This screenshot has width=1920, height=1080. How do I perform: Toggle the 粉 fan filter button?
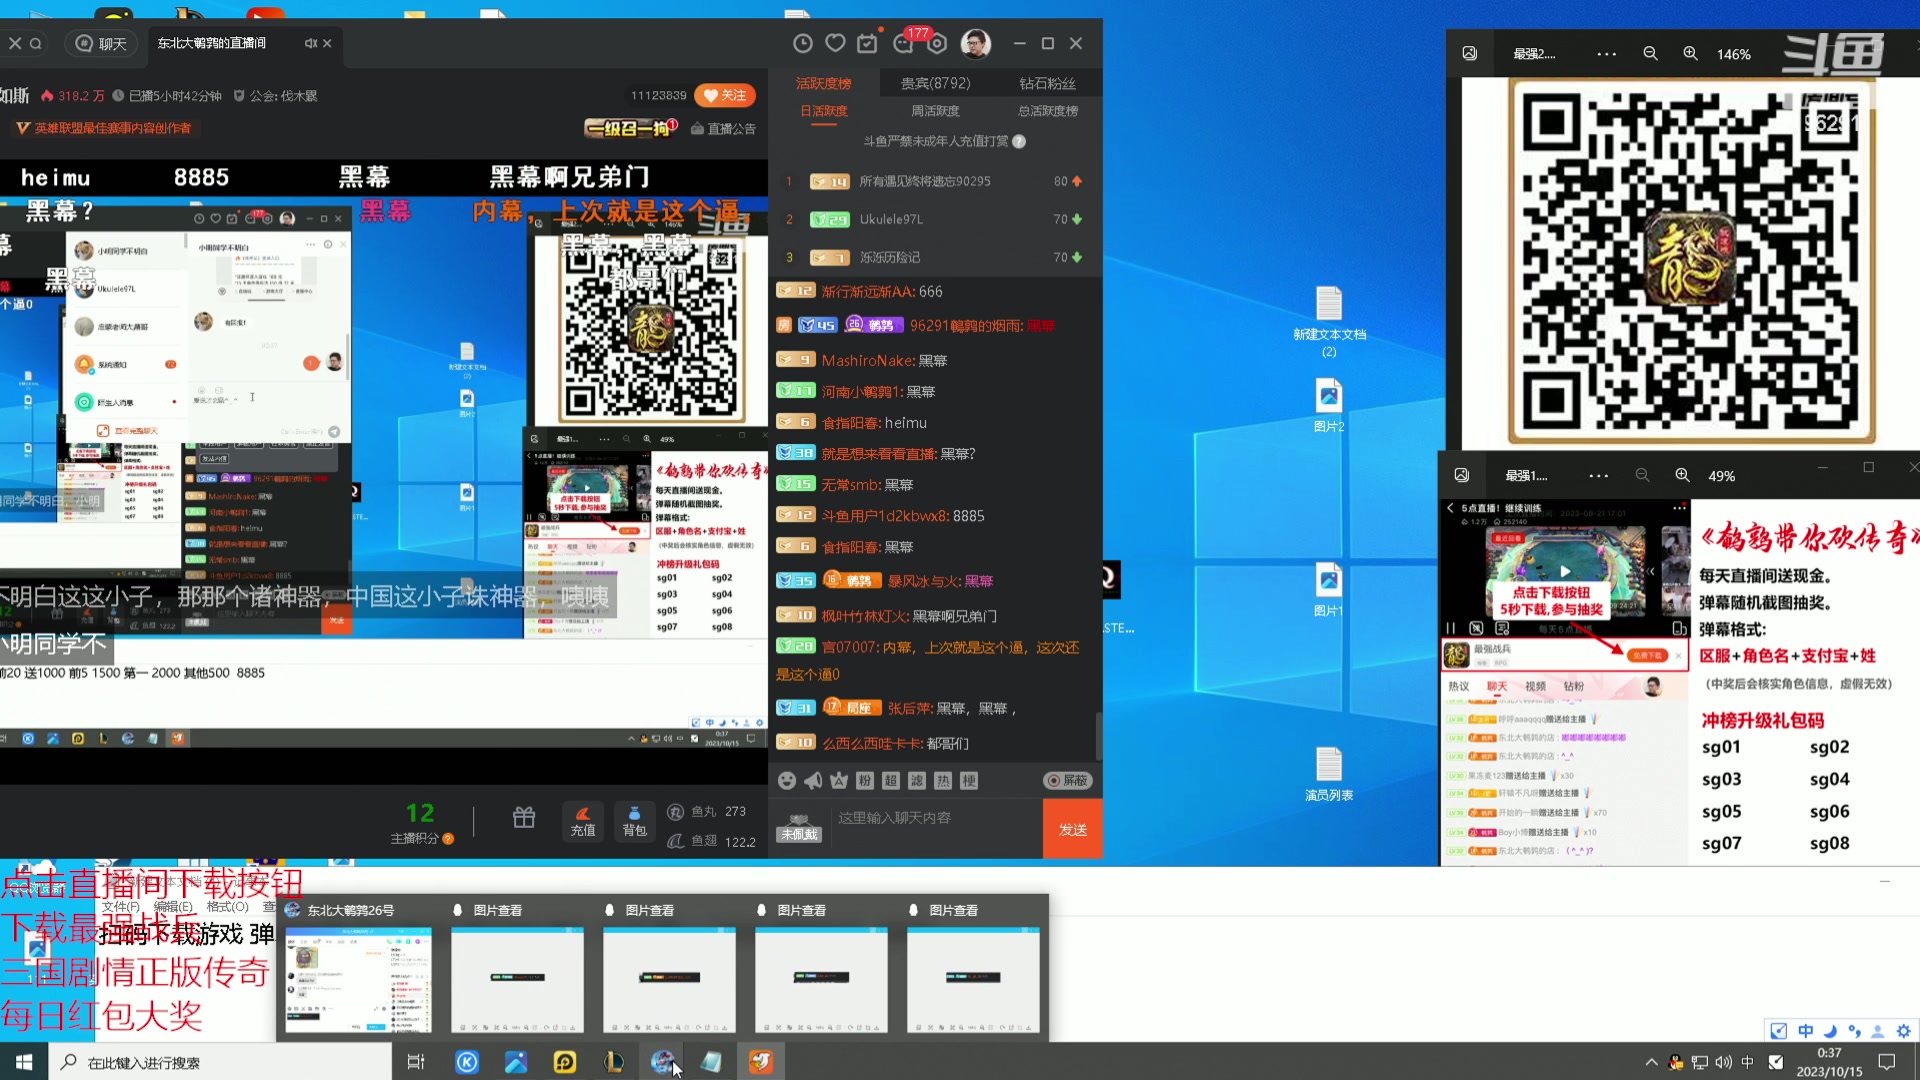865,781
